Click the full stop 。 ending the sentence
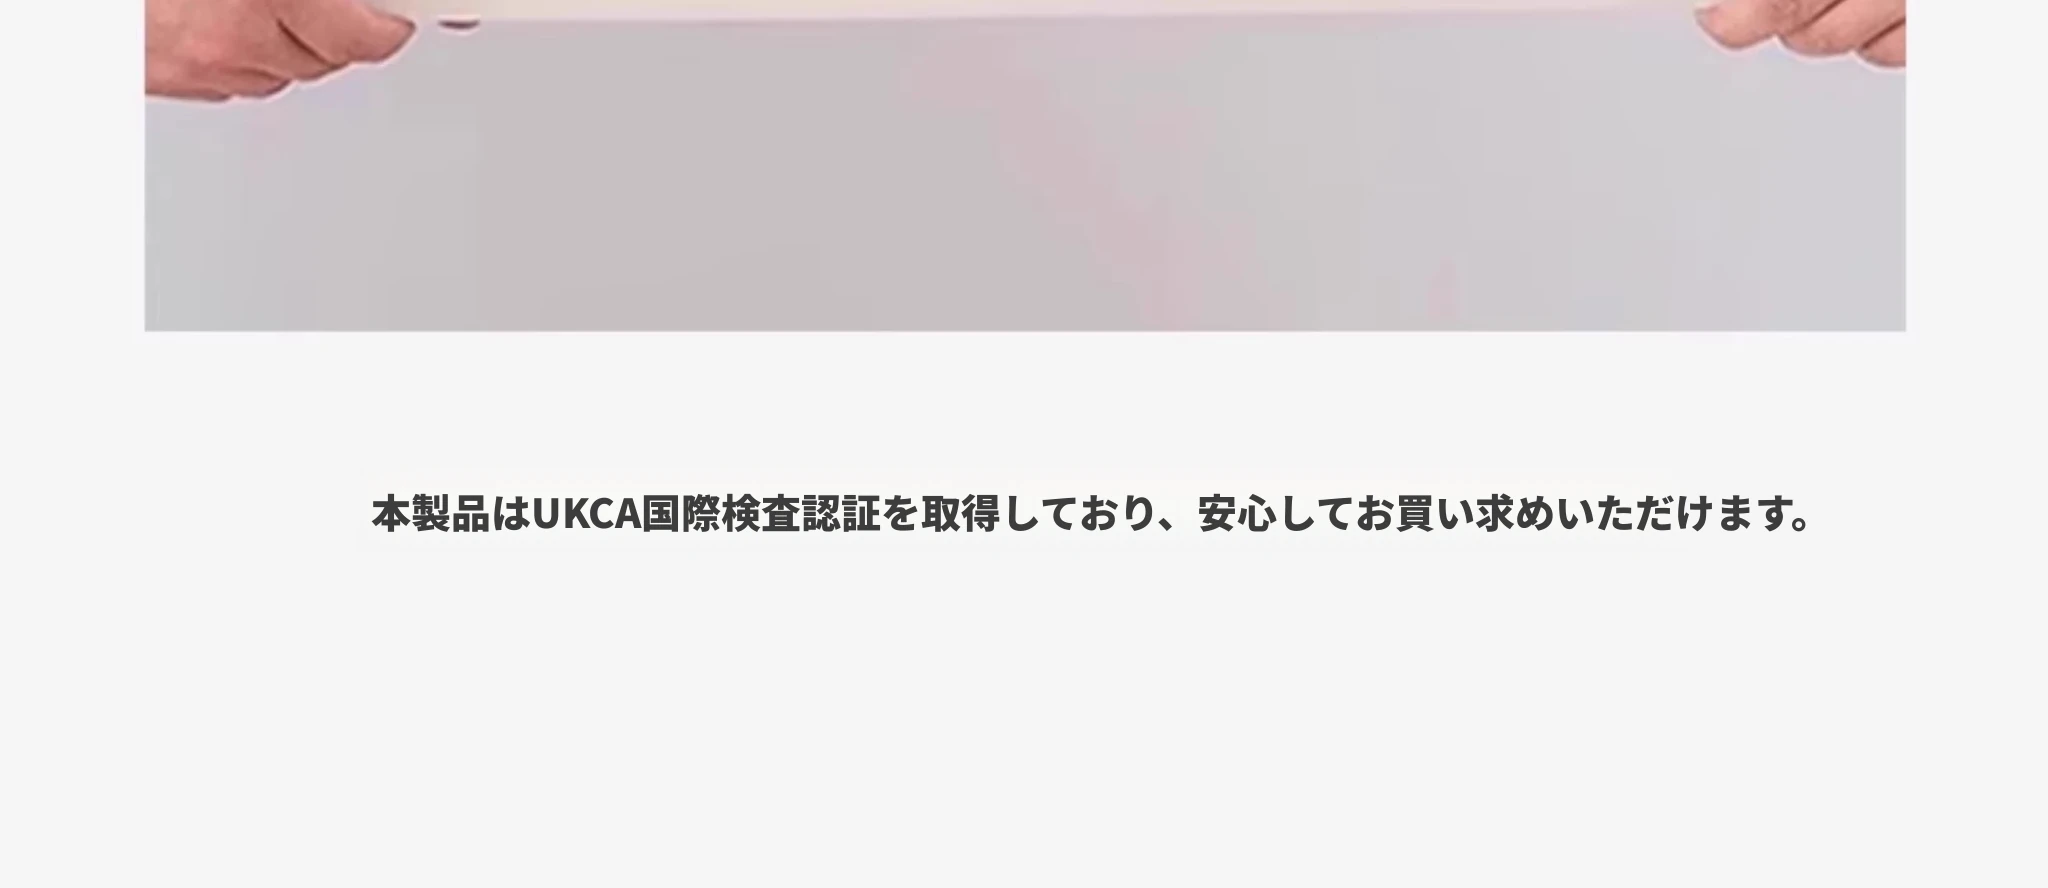Viewport: 2048px width, 888px height. pos(1802,525)
